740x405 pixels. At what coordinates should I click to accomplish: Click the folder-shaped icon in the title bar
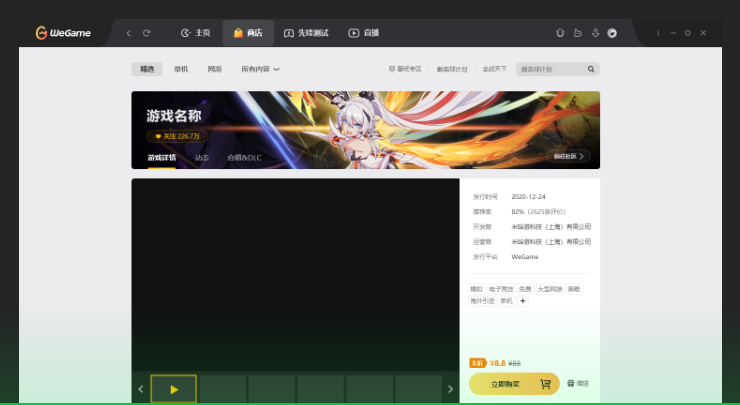578,33
